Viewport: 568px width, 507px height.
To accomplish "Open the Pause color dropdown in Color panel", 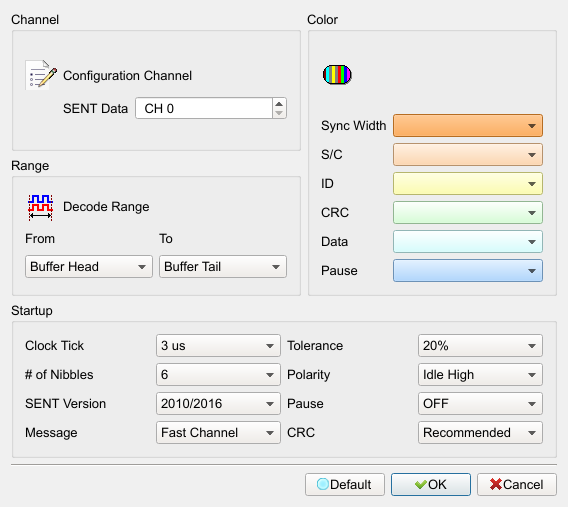I will pyautogui.click(x=468, y=271).
